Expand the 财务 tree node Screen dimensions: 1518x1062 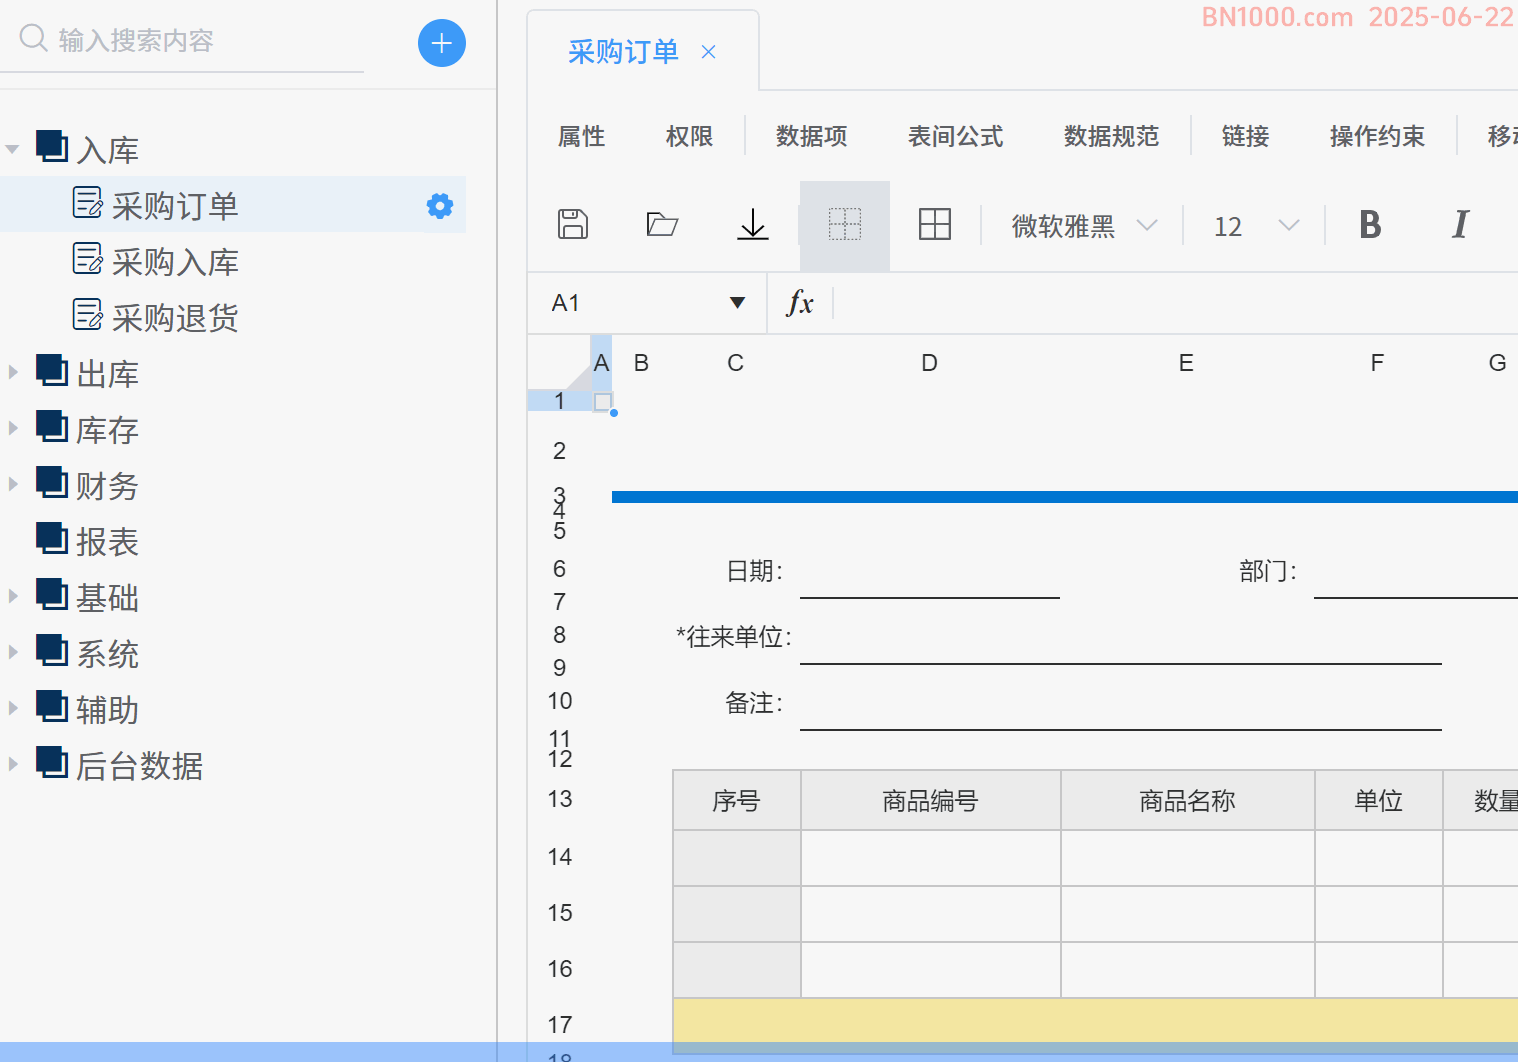13,484
